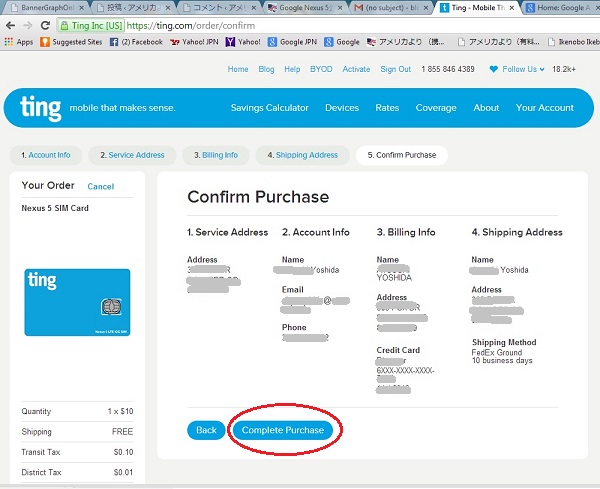Click the phone number 1 855 846 4389

[x=448, y=69]
